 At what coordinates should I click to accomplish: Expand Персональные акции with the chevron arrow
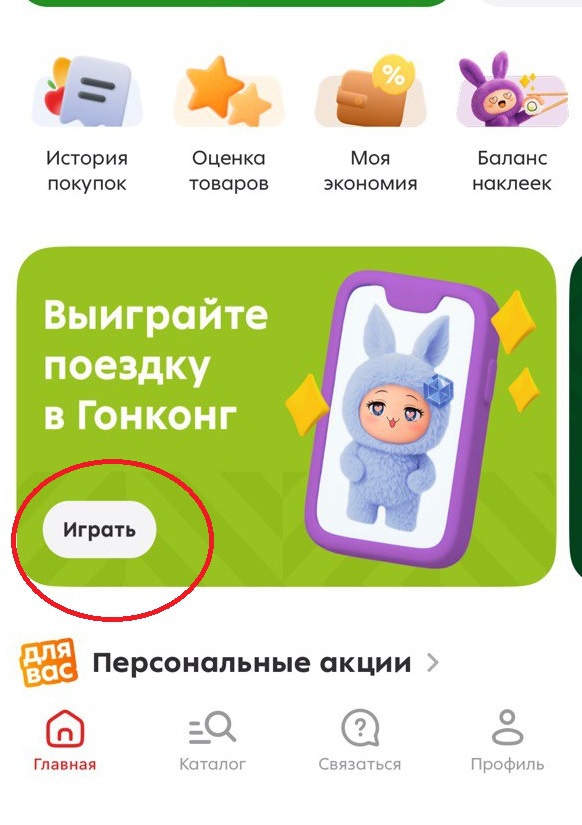[x=433, y=663]
